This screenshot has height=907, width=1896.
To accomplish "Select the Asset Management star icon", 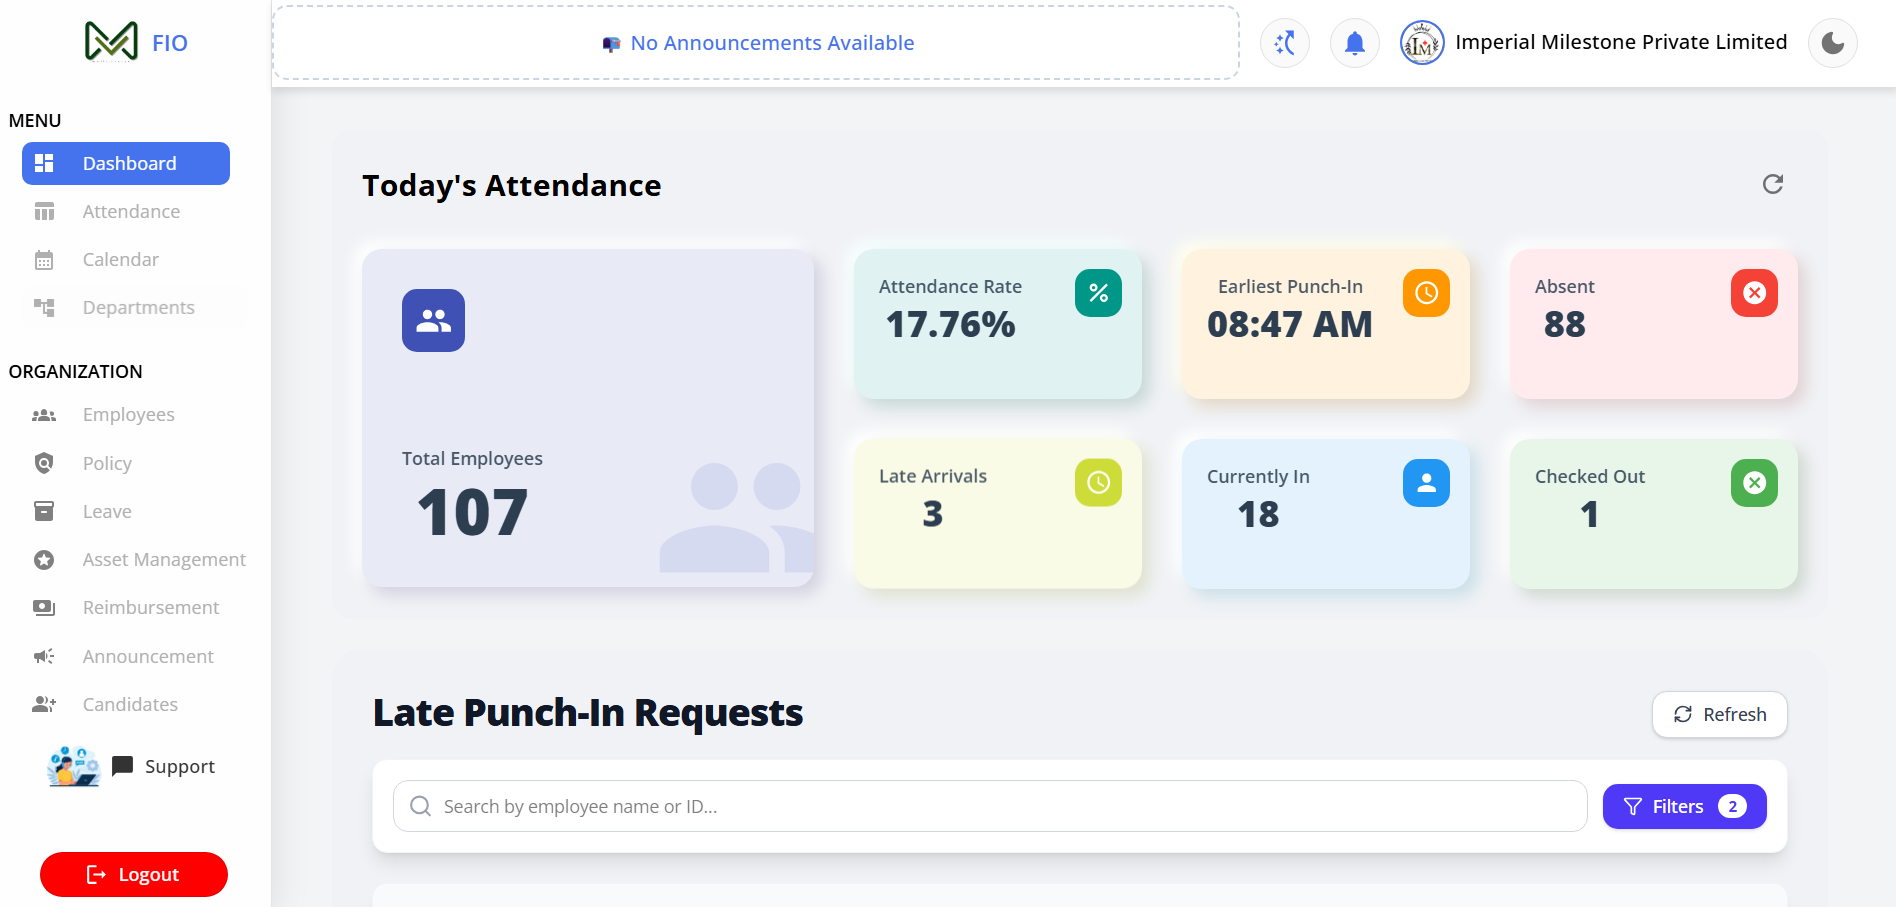I will pyautogui.click(x=45, y=559).
